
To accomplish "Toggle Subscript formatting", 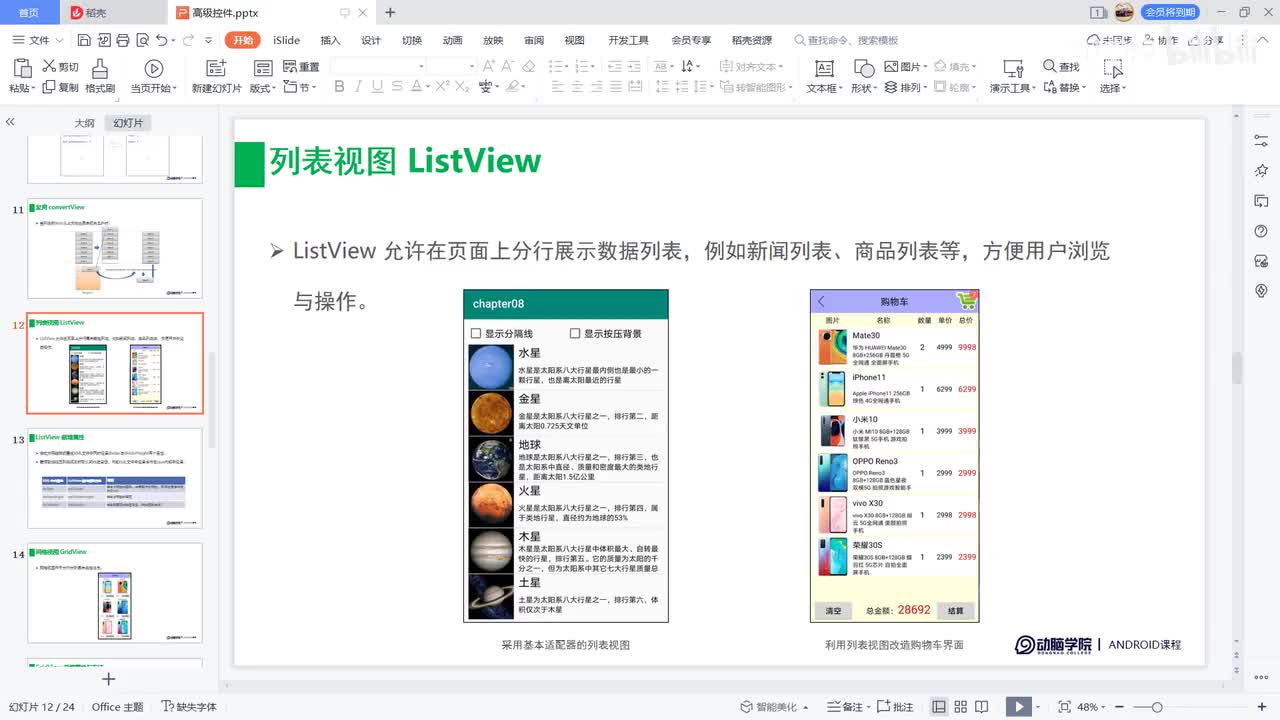I will (462, 87).
